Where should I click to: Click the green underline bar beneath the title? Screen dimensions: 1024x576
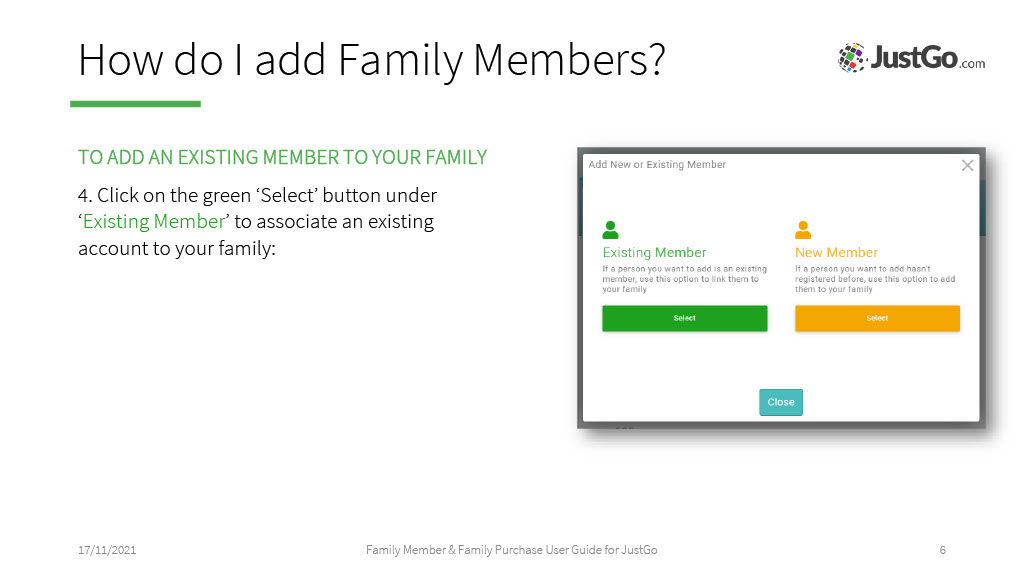pos(135,104)
